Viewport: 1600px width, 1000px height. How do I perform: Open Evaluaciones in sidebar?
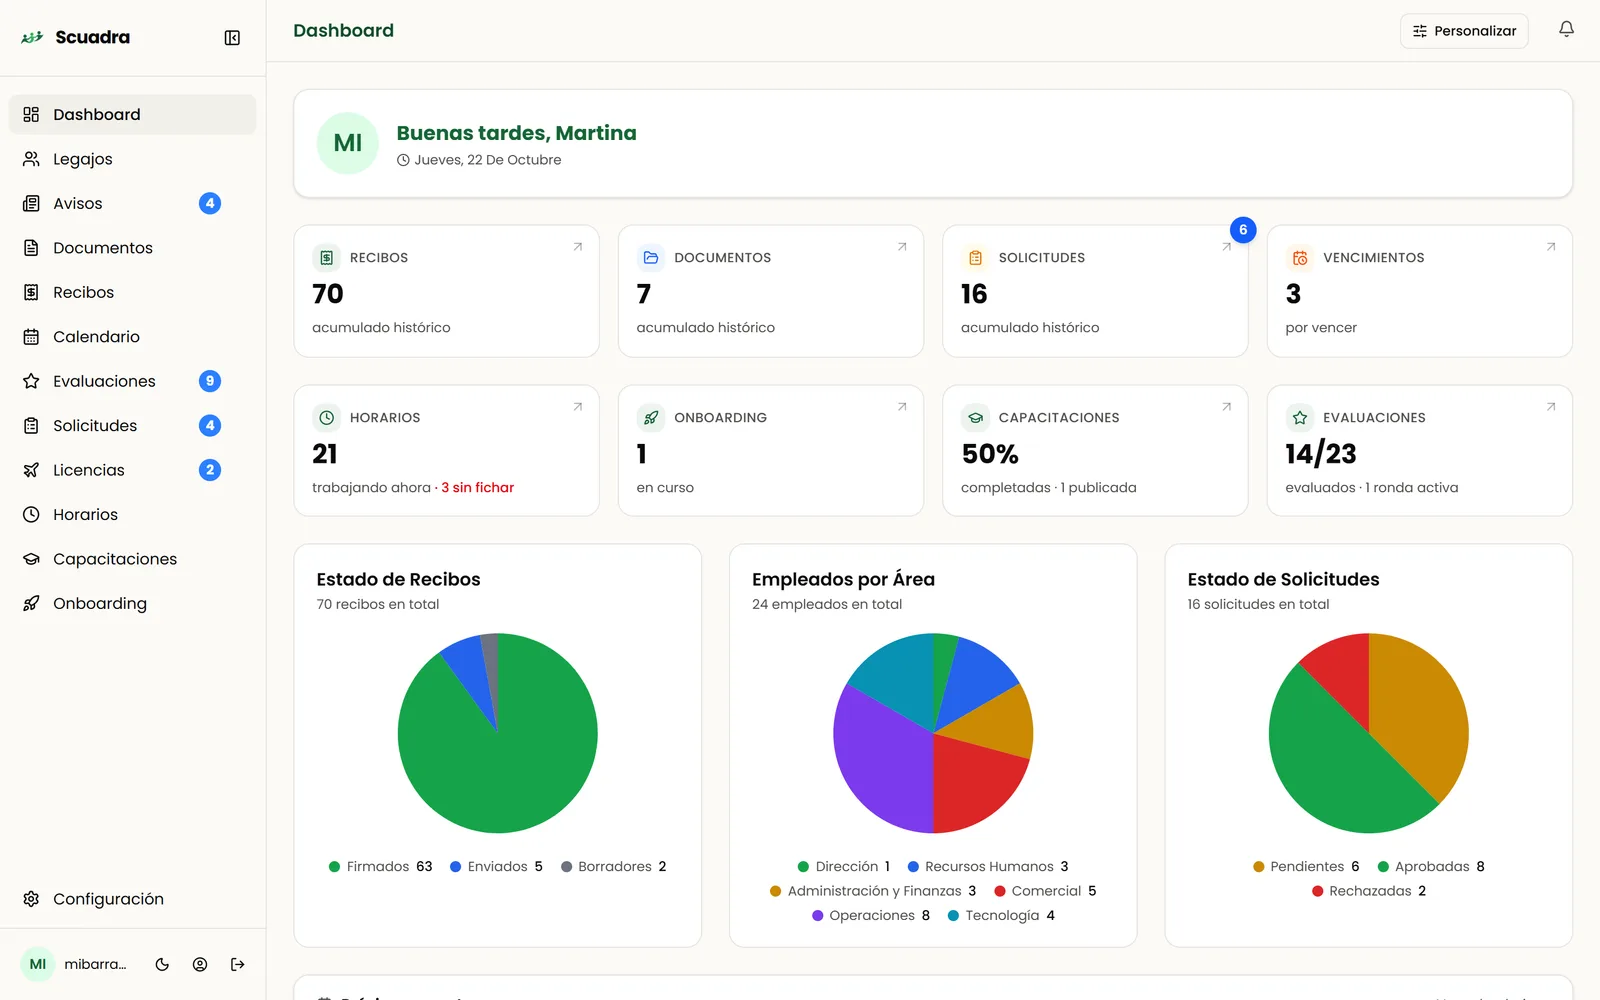point(133,381)
